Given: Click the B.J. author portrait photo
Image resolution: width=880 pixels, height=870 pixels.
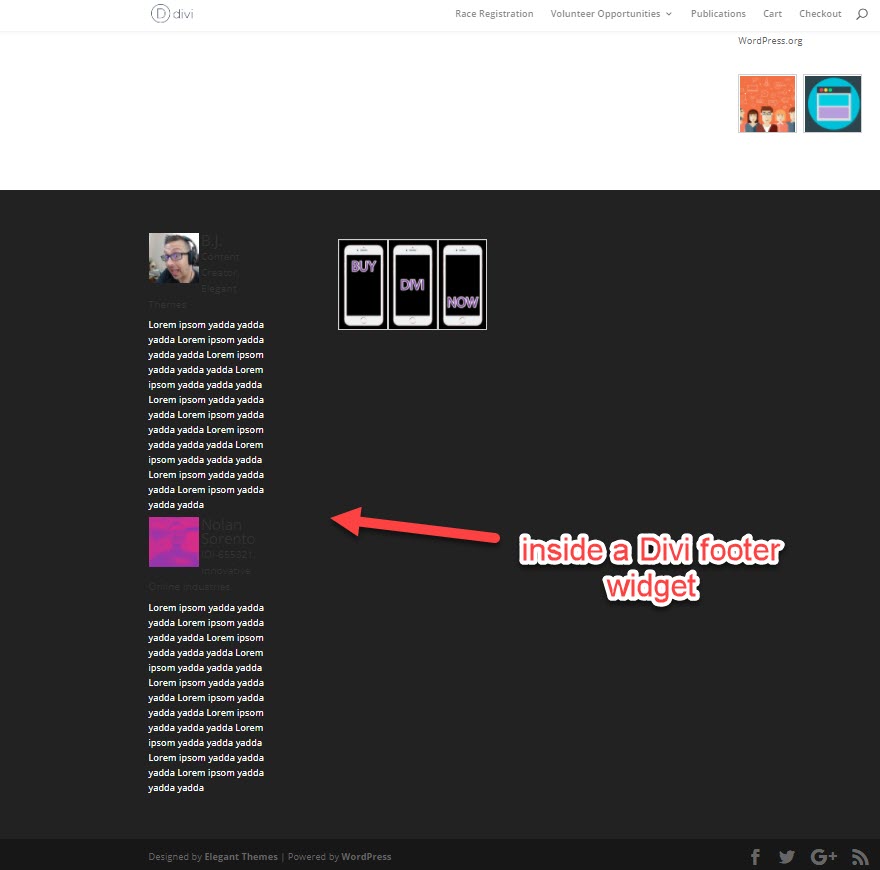Looking at the screenshot, I should pyautogui.click(x=173, y=258).
